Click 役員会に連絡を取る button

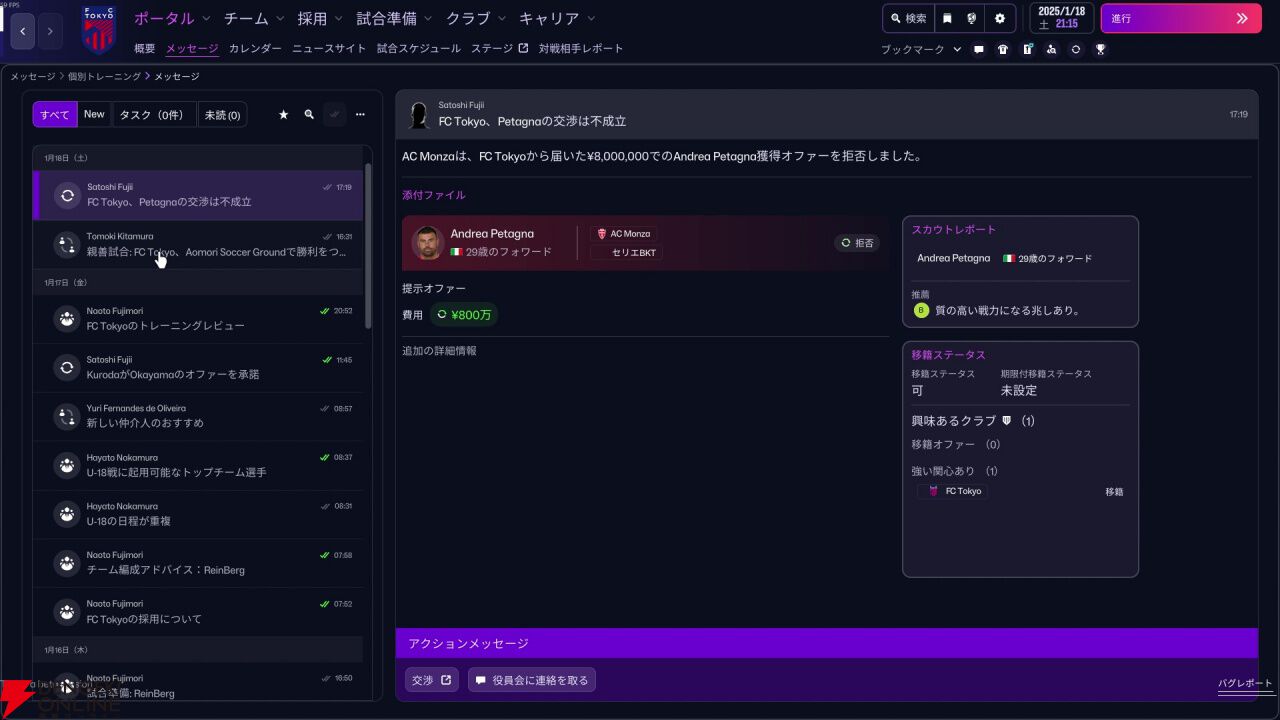[x=532, y=680]
